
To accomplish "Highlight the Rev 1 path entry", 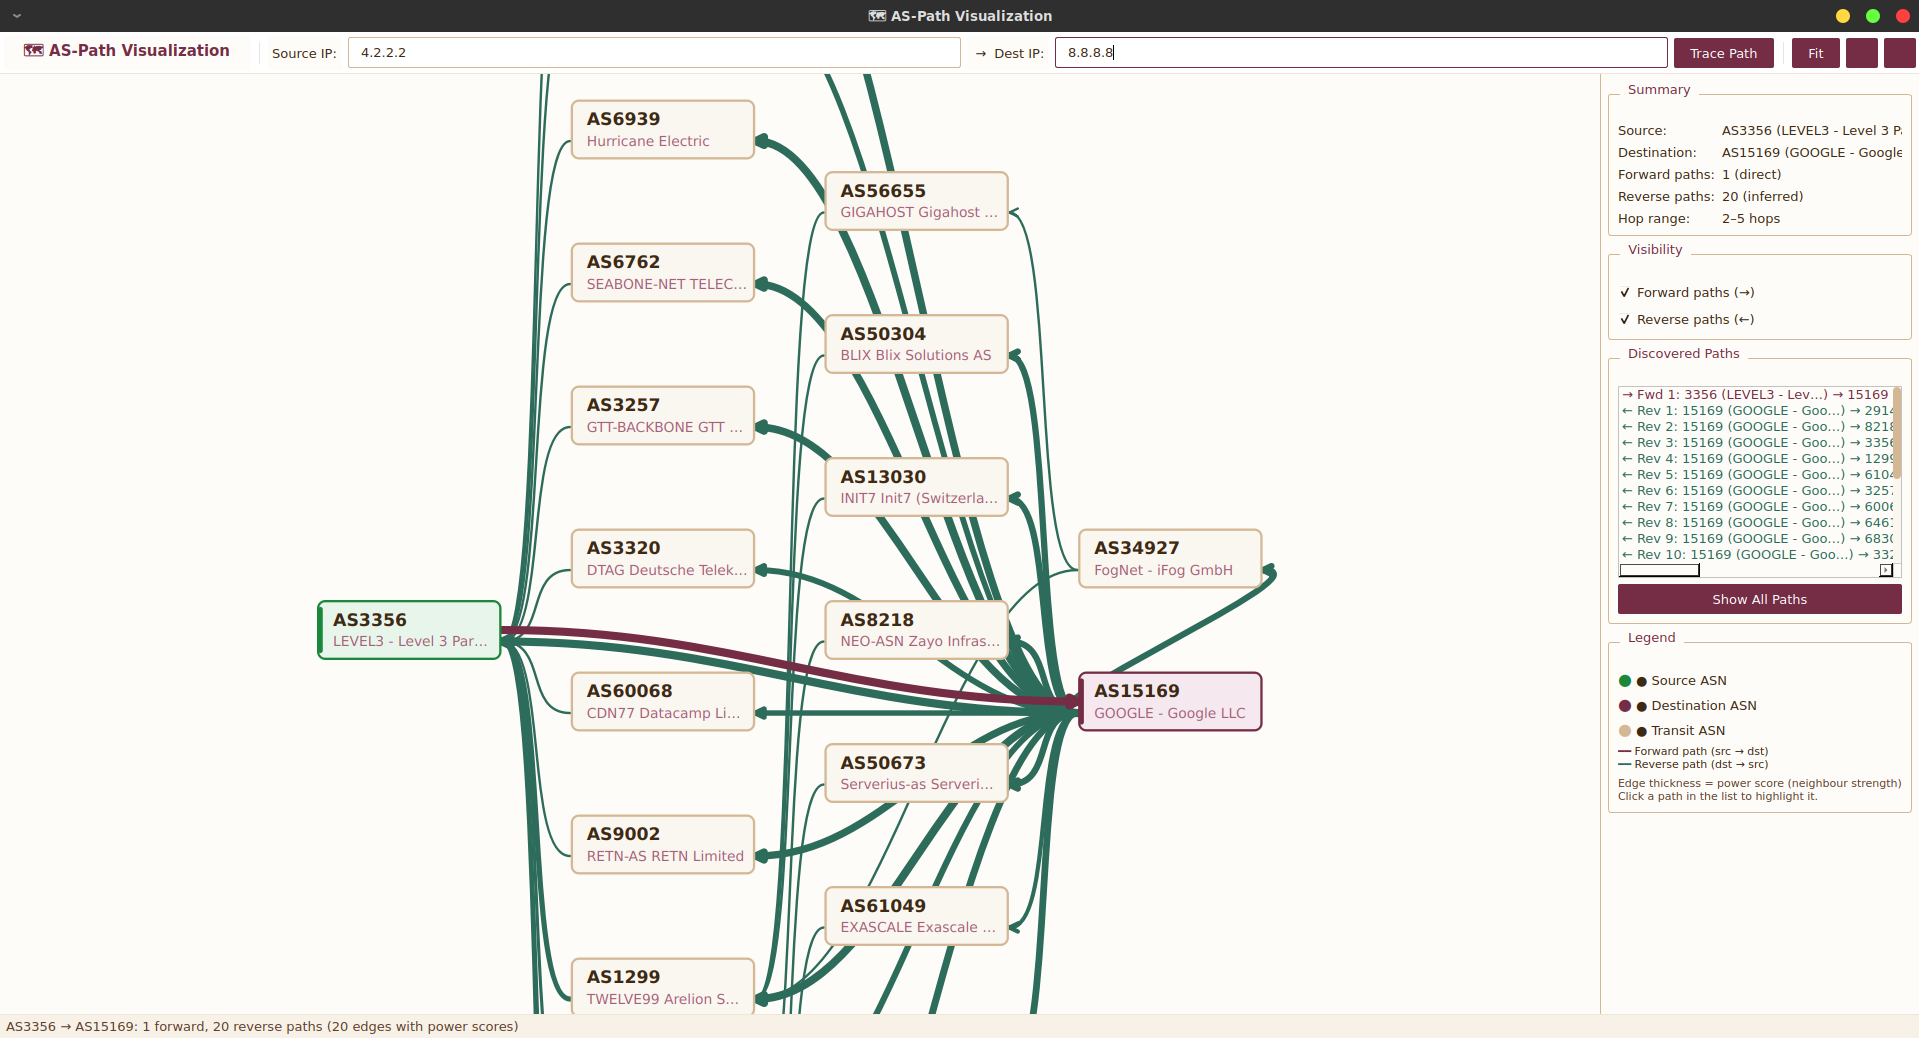I will [x=1755, y=411].
